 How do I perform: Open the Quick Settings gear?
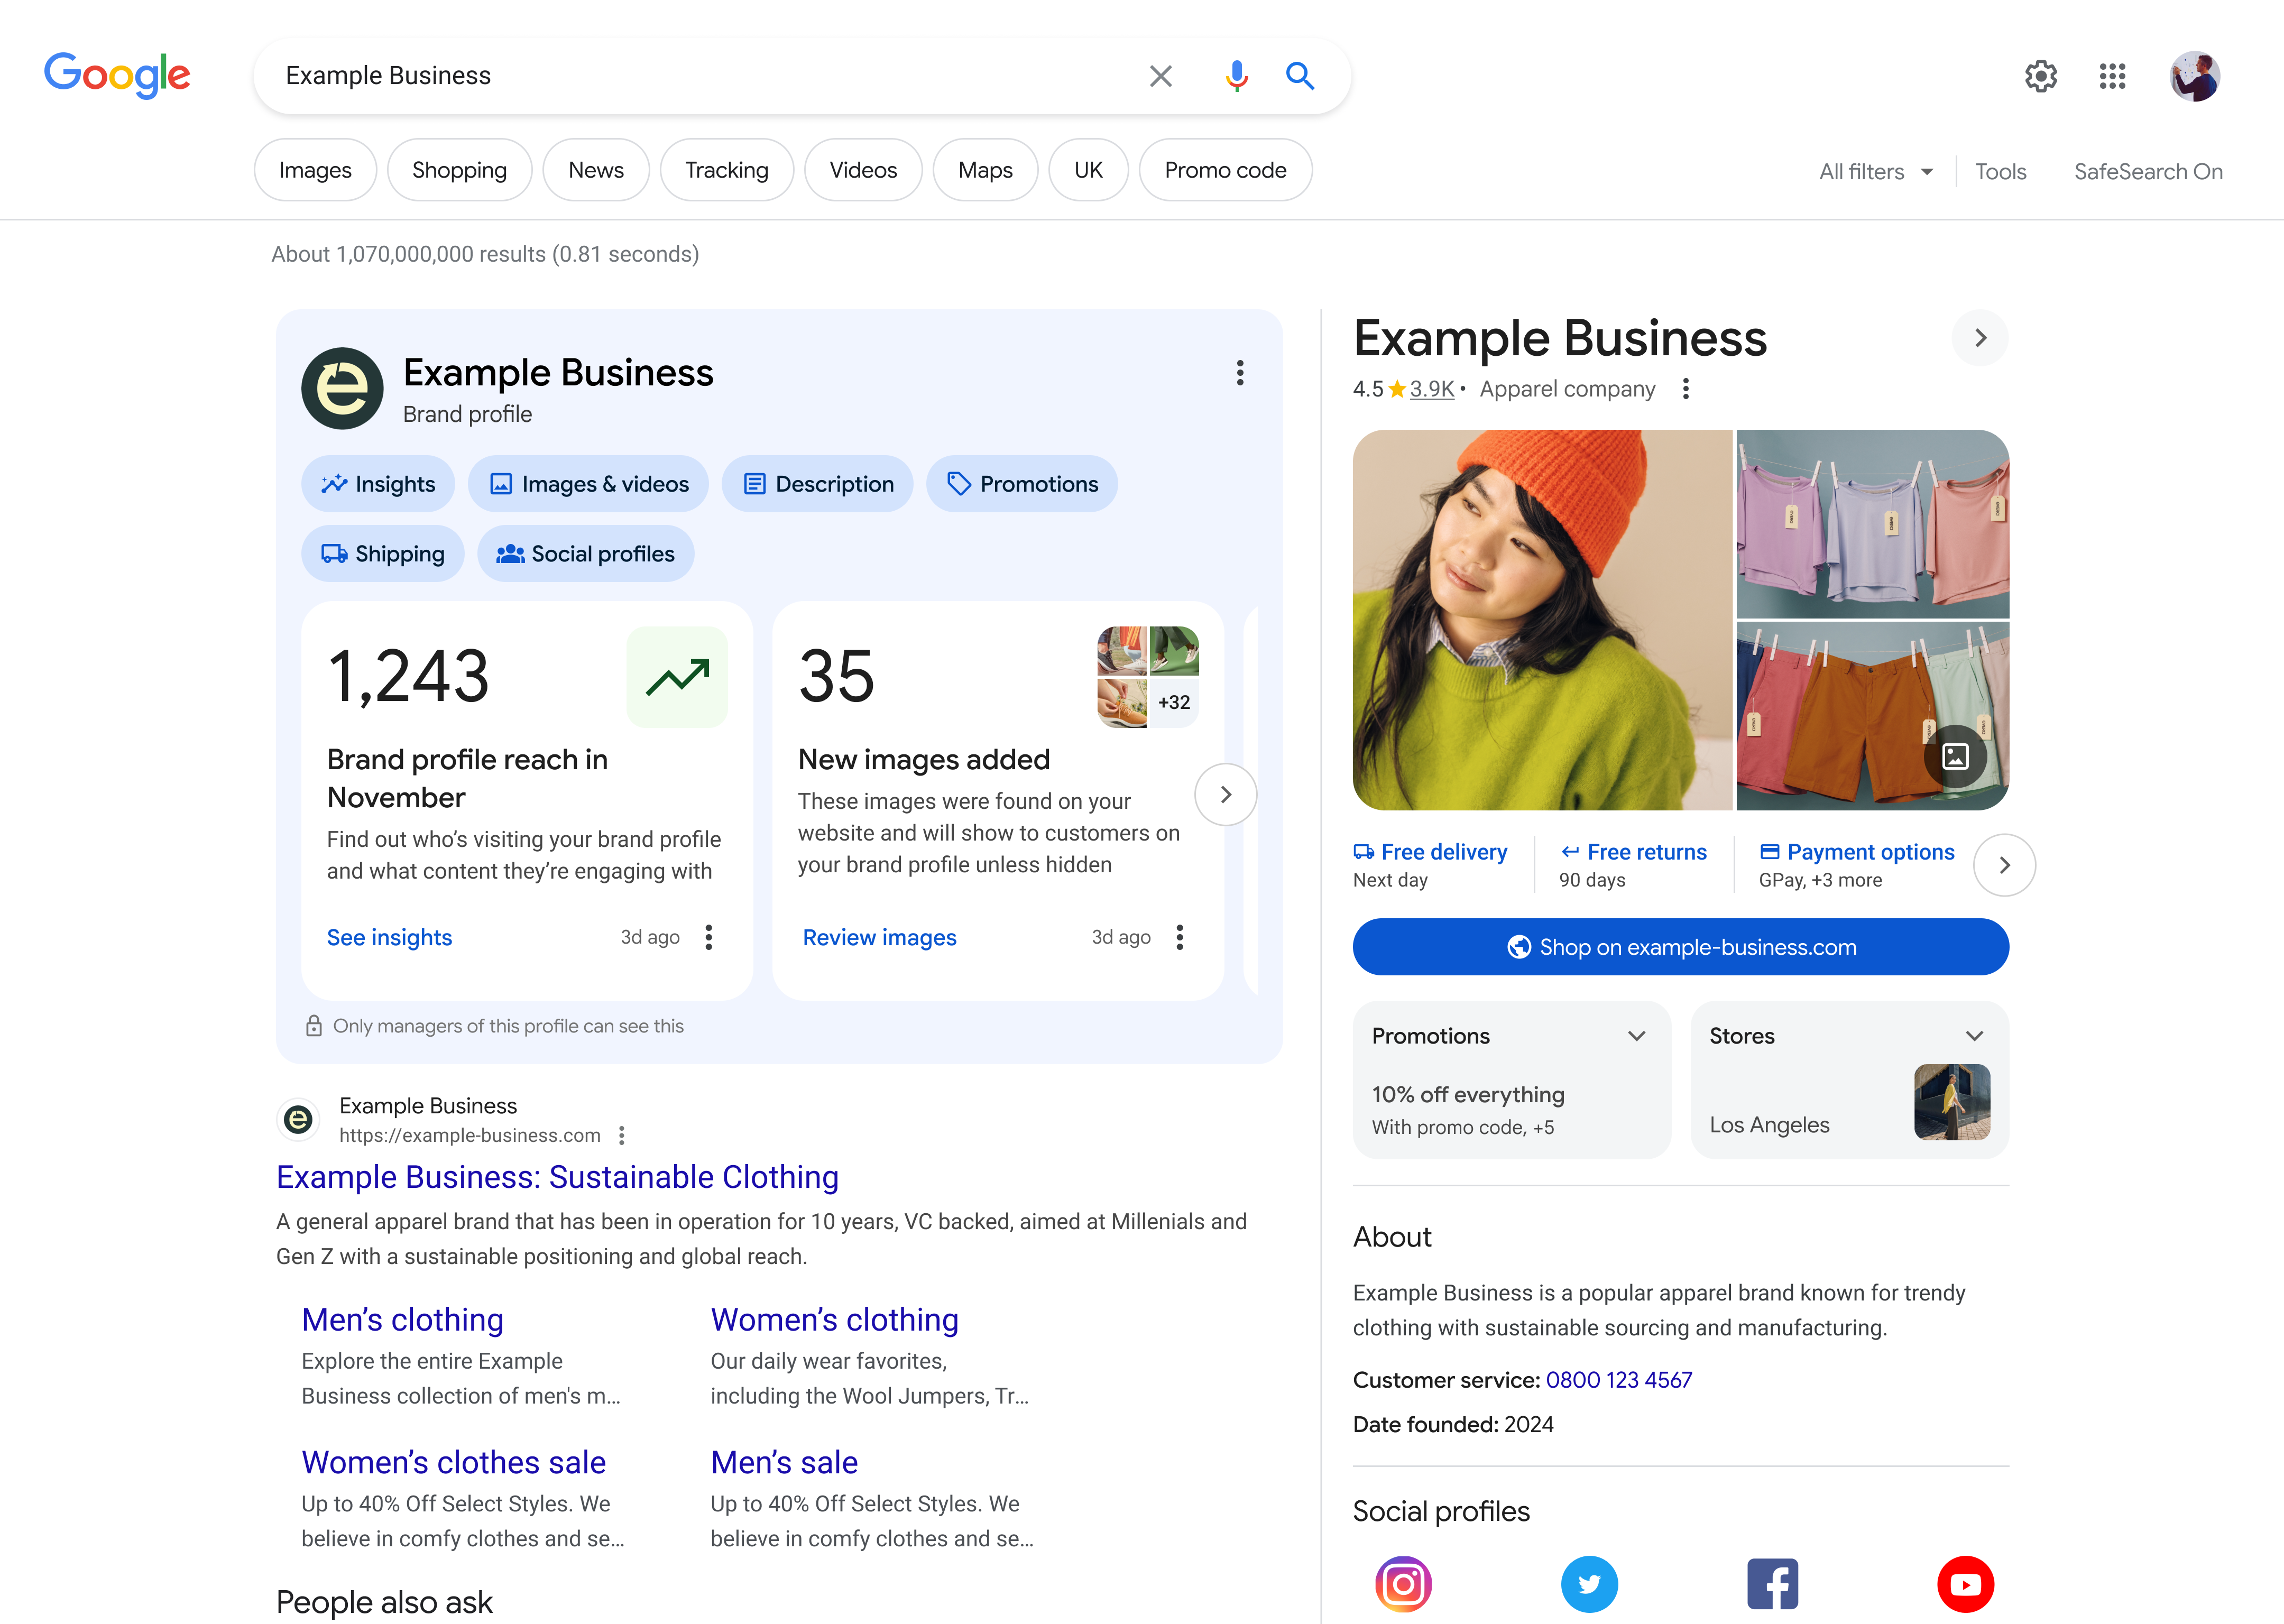coord(2041,76)
